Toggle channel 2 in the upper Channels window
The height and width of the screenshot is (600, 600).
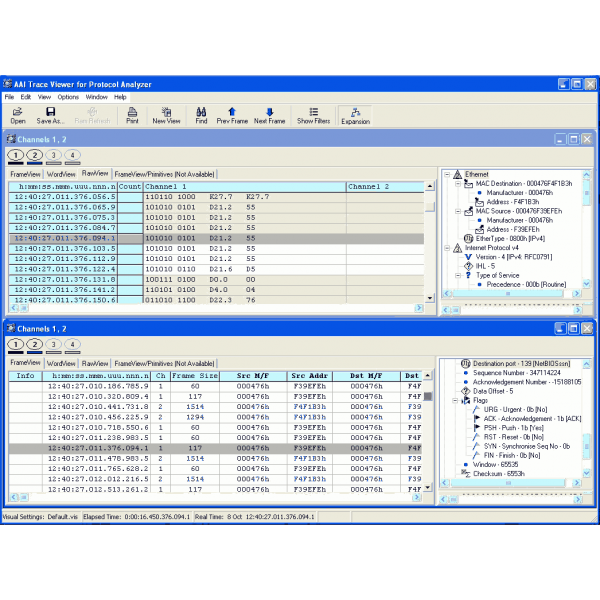click(35, 155)
